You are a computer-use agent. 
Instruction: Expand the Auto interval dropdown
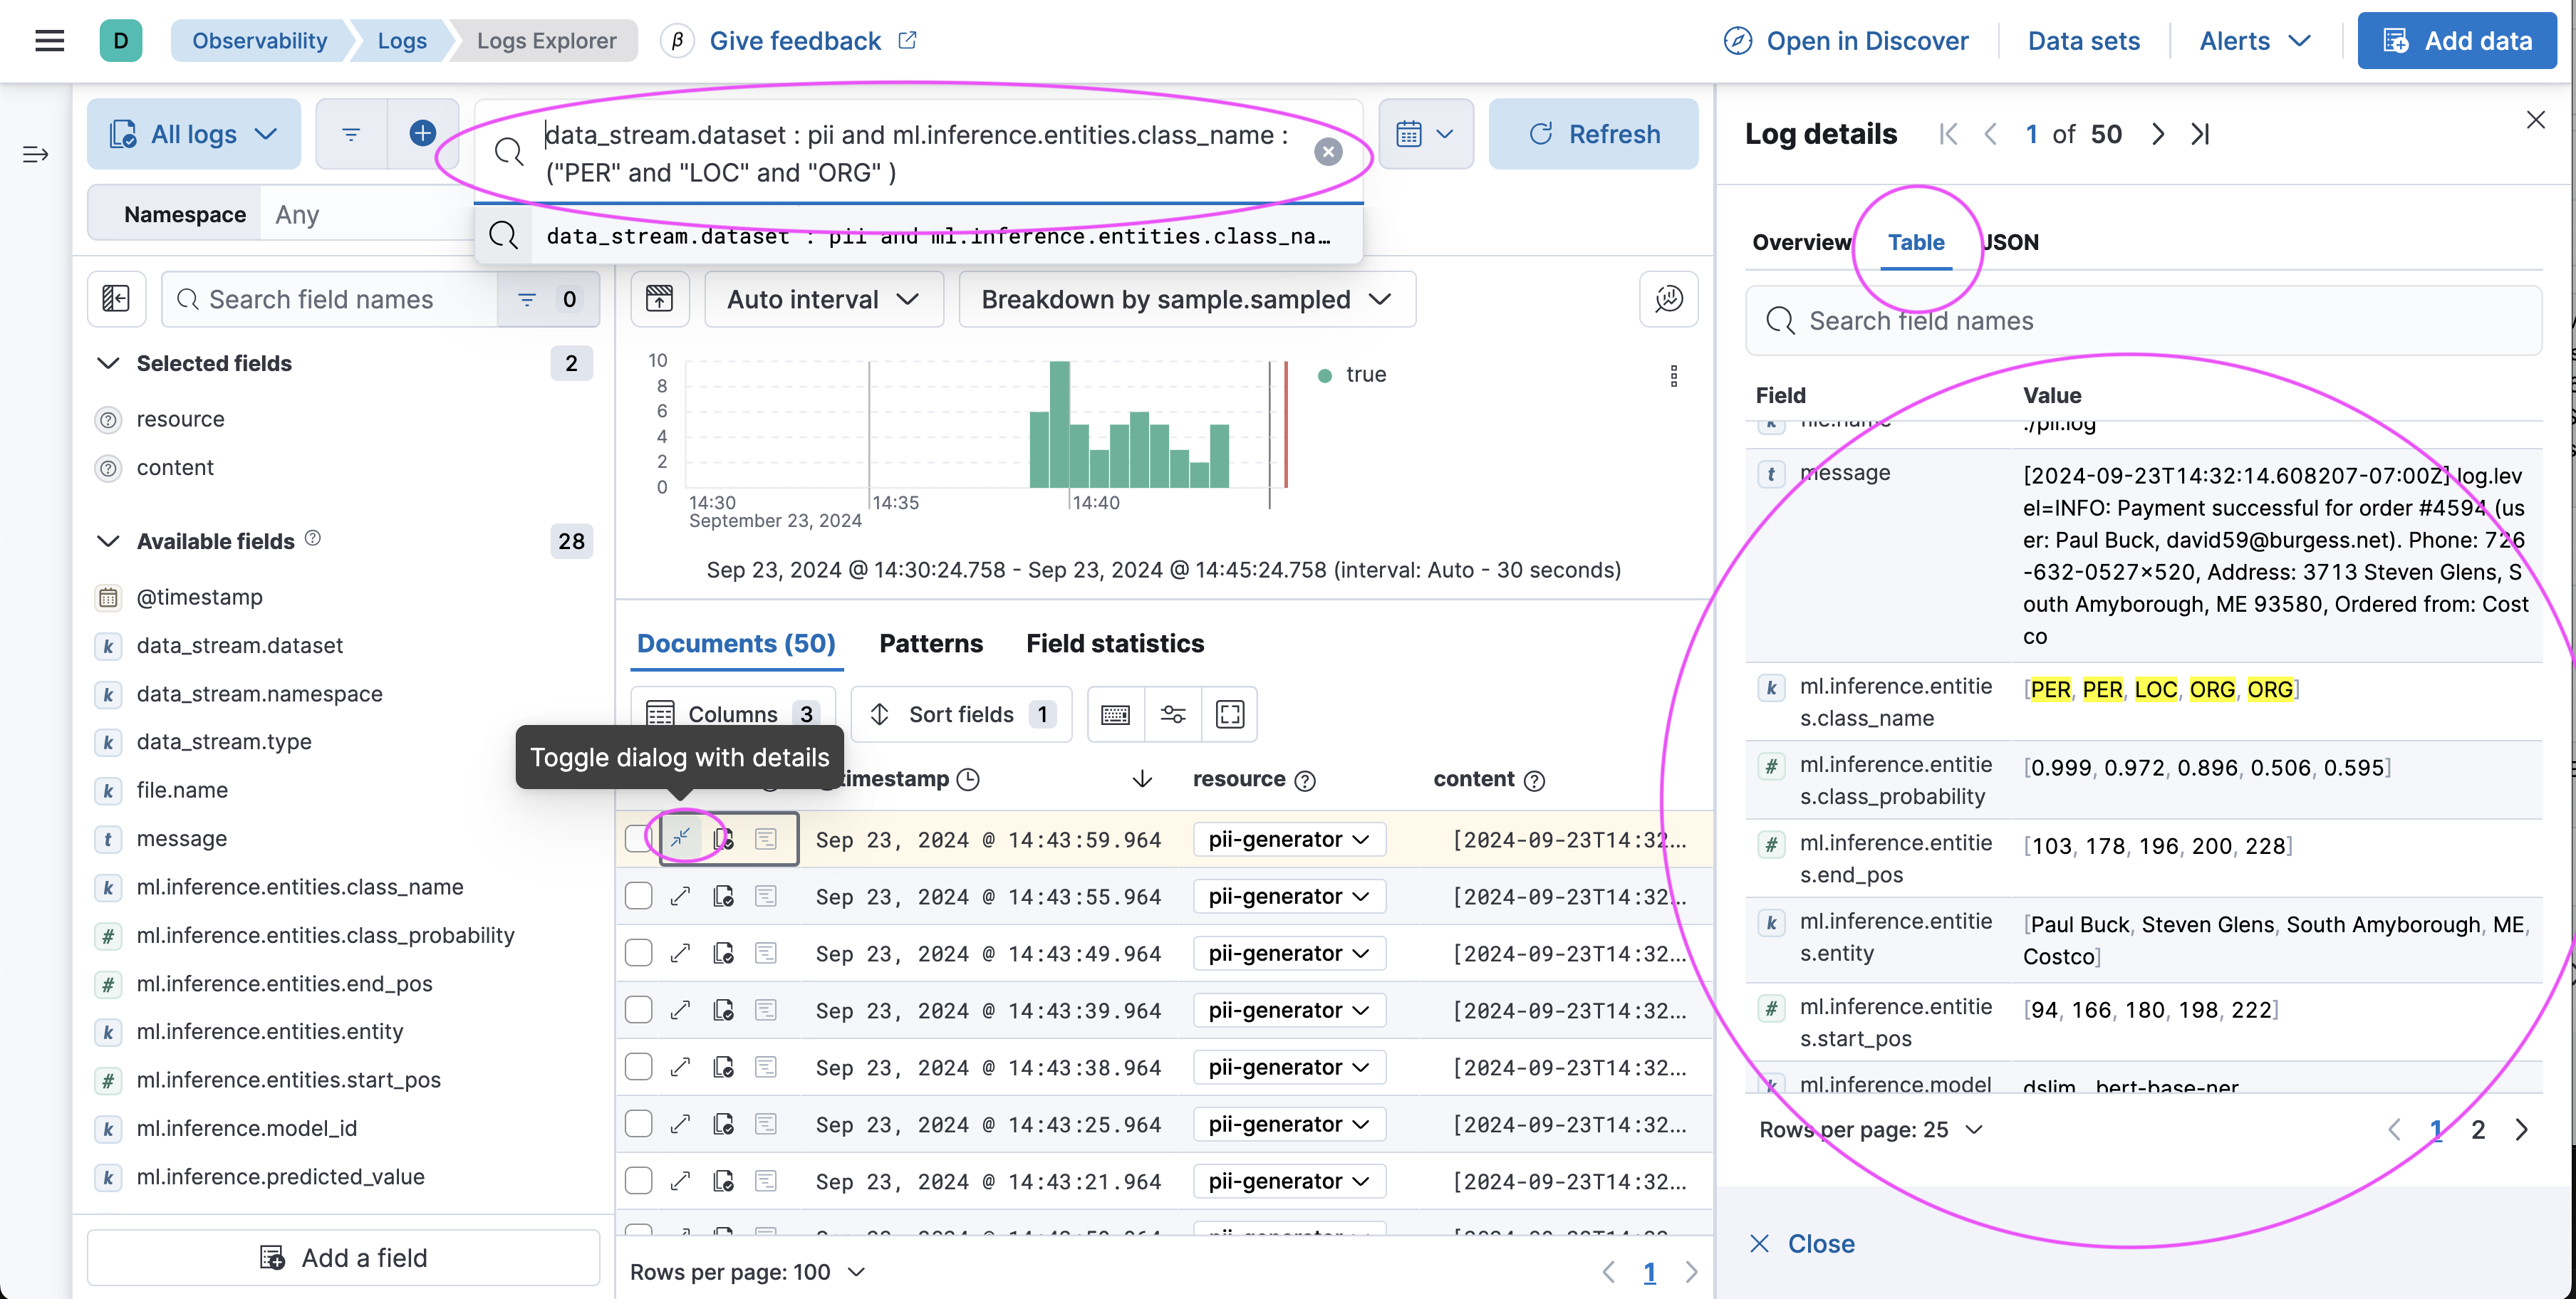tap(823, 299)
